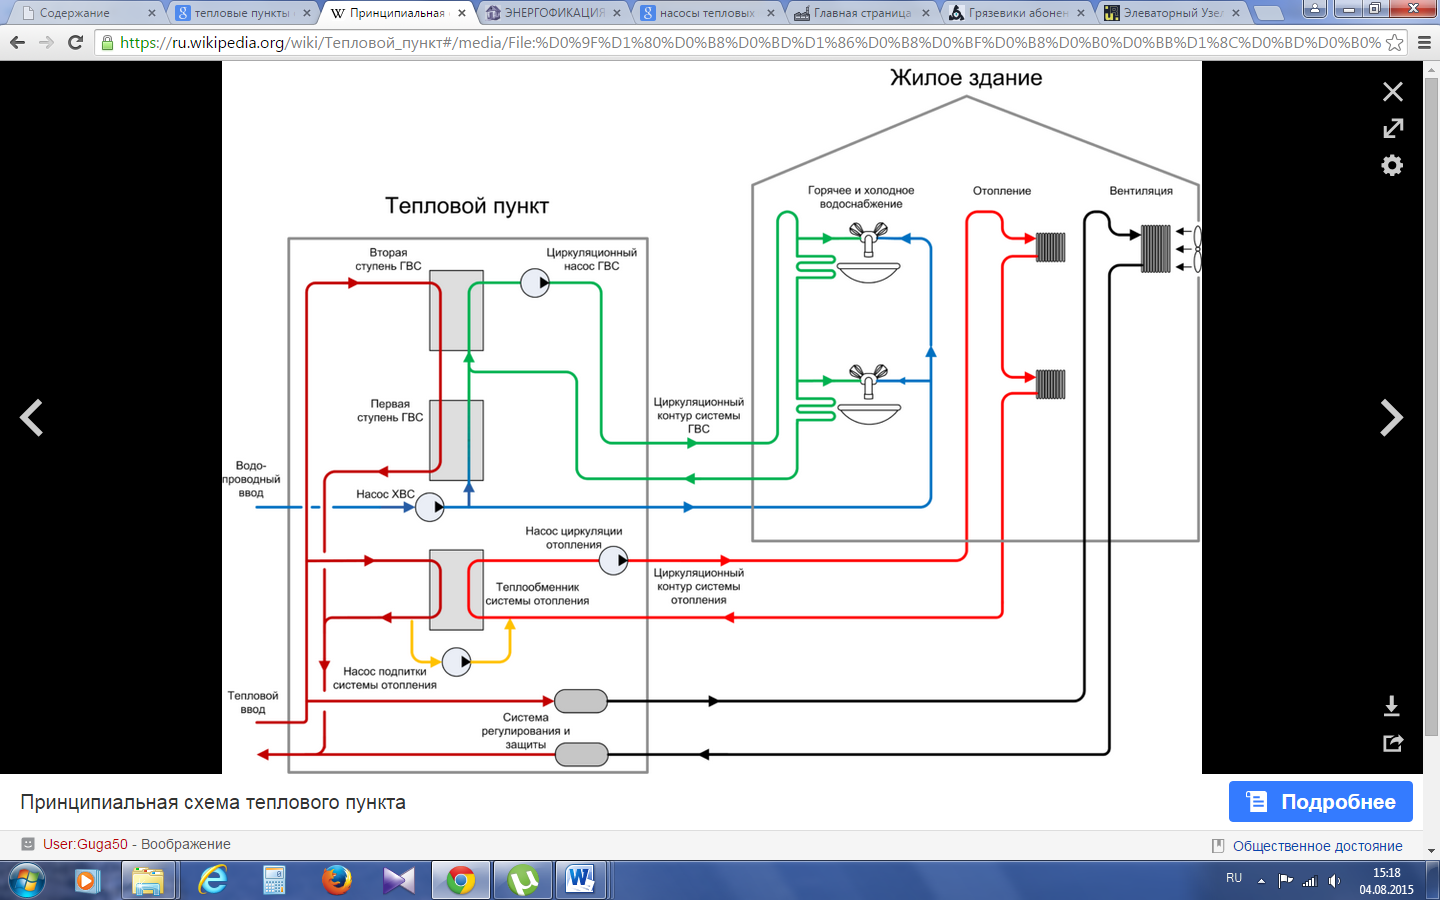This screenshot has height=900, width=1440.
Task: Open the Action Center flag icon
Action: [x=1286, y=881]
